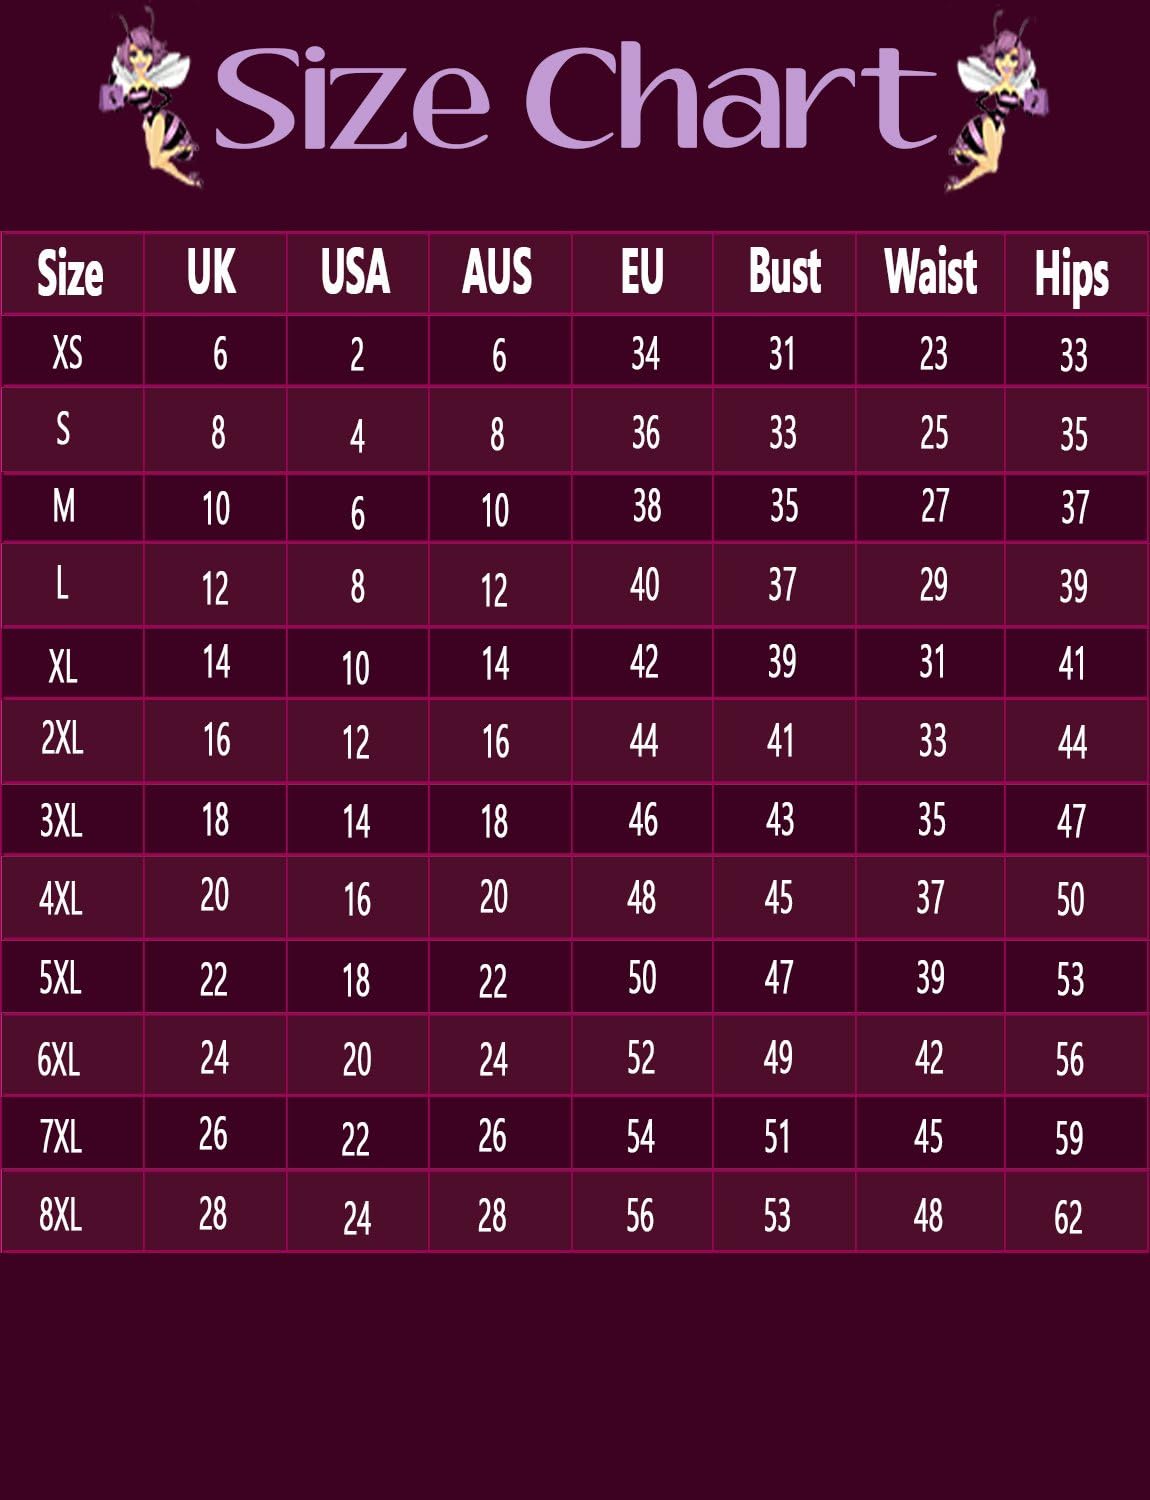Select the 8XL size row label
The width and height of the screenshot is (1150, 1500).
[60, 1215]
